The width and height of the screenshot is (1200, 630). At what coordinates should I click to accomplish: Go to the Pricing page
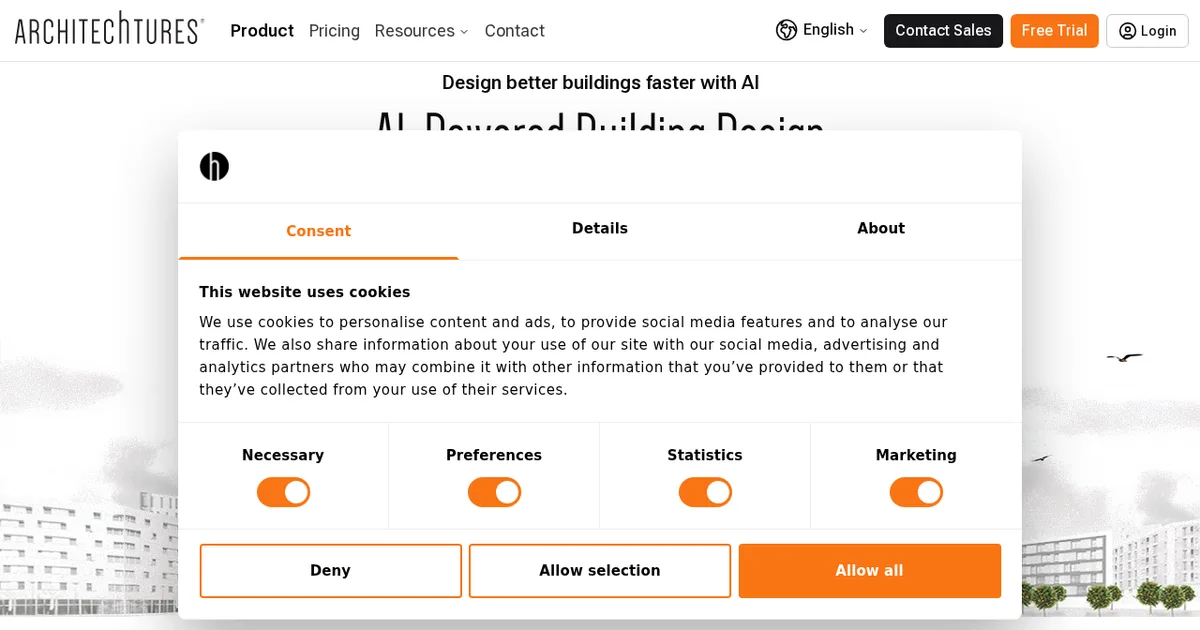click(x=334, y=31)
